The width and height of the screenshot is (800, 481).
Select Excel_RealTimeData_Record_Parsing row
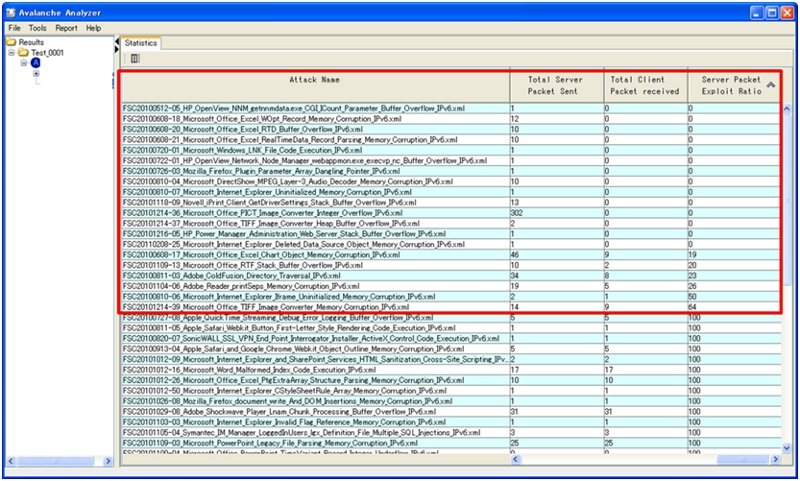(x=451, y=140)
